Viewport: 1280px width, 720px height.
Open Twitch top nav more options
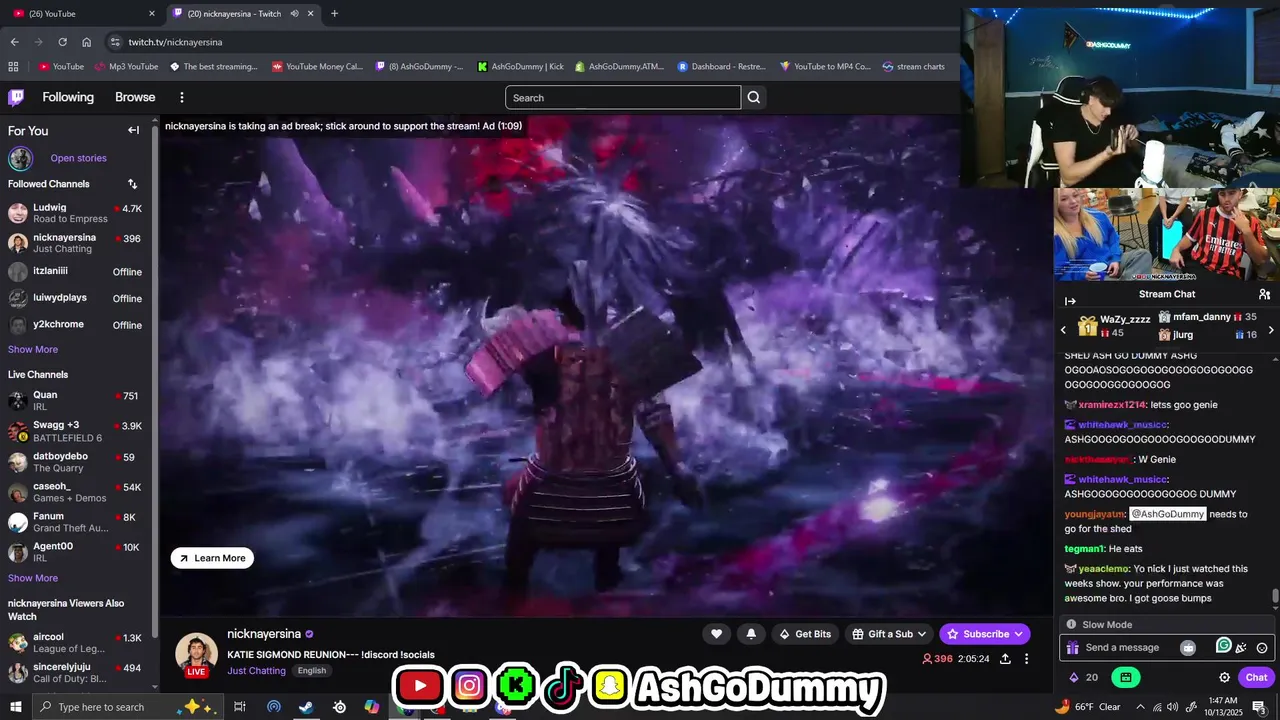pyautogui.click(x=182, y=97)
